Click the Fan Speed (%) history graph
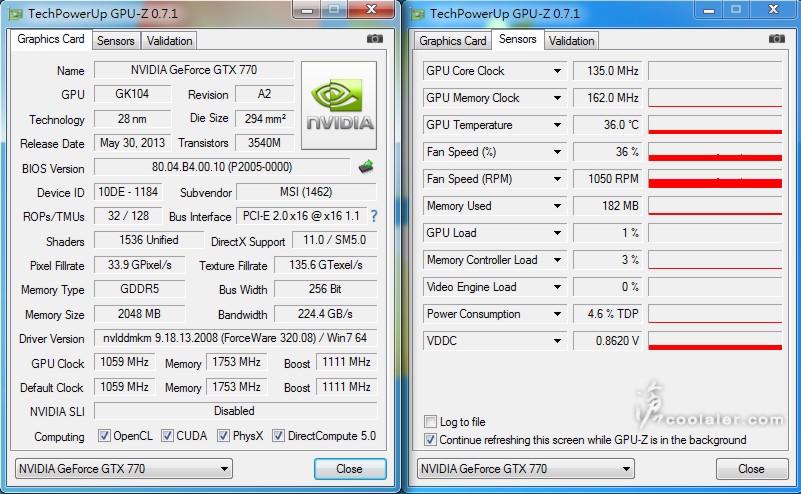The image size is (801, 494). point(715,152)
